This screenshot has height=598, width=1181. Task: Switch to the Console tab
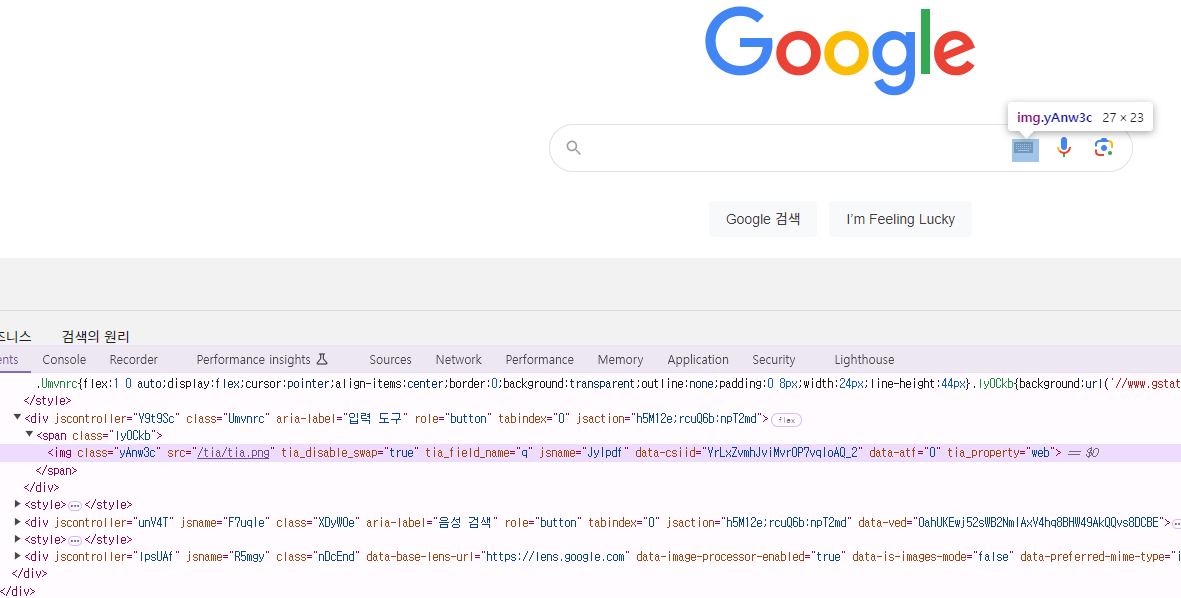64,360
